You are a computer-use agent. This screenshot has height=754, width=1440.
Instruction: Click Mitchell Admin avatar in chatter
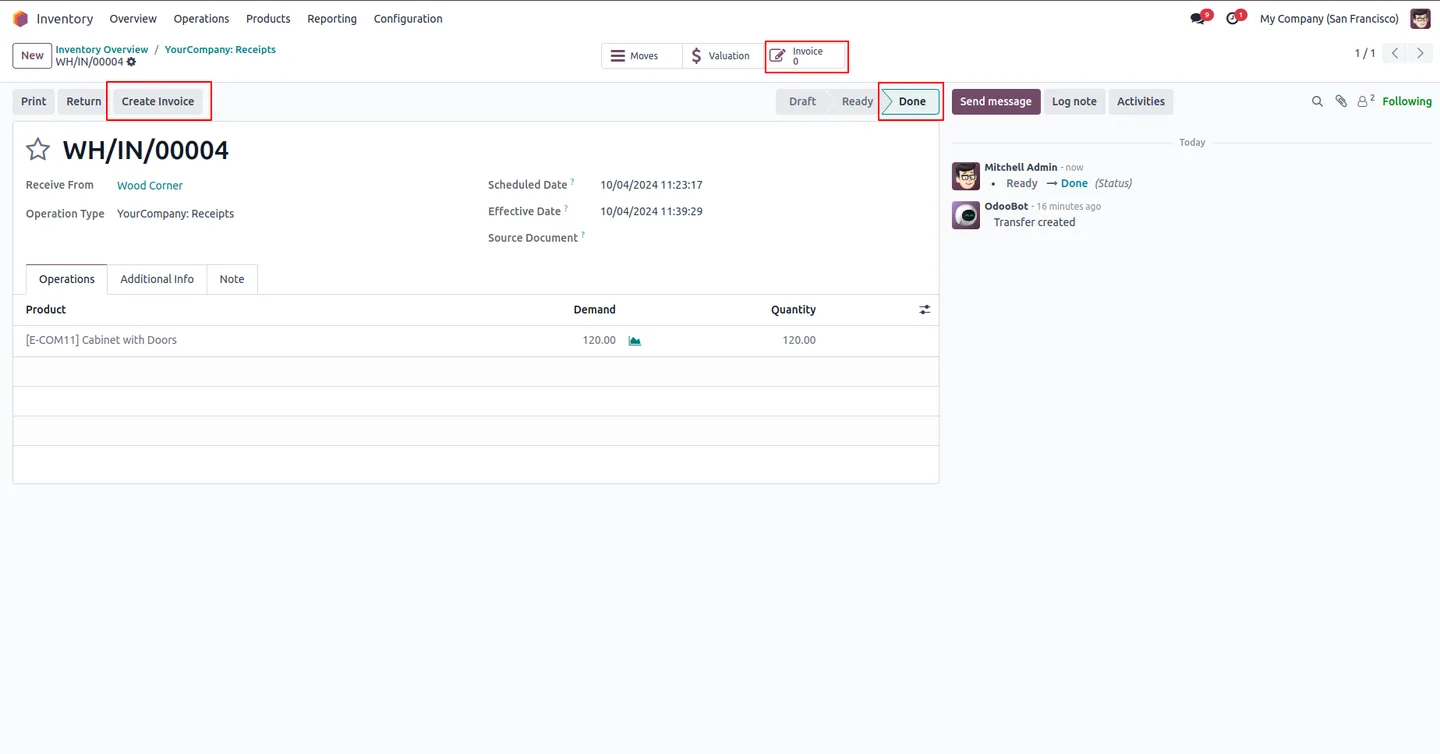coord(966,176)
